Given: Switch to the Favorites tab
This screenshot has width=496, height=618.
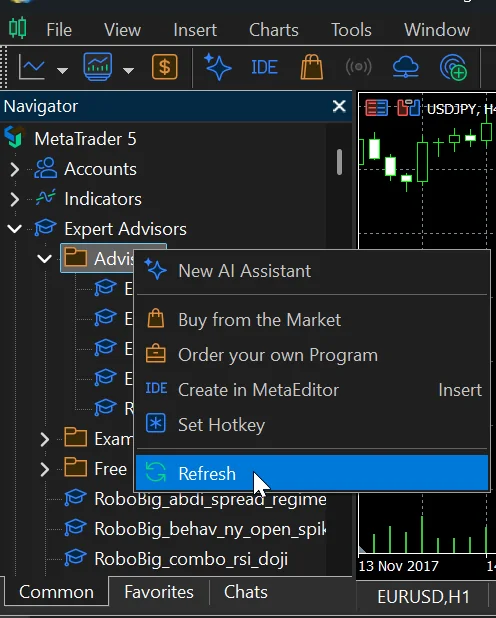Looking at the screenshot, I should point(159,592).
